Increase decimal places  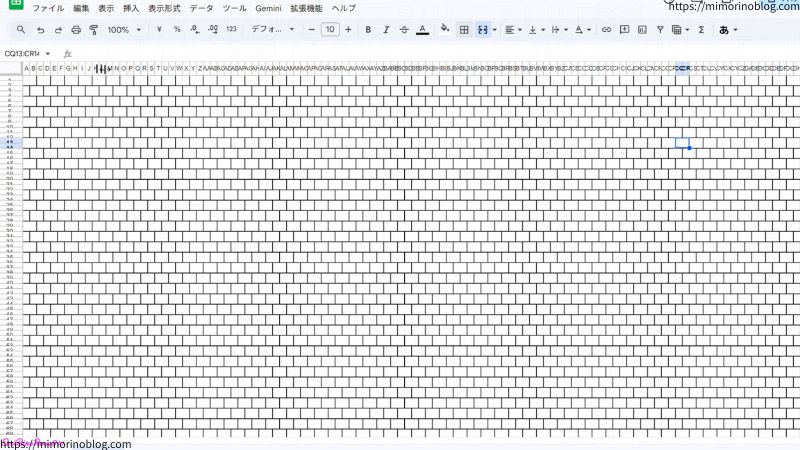[x=213, y=30]
